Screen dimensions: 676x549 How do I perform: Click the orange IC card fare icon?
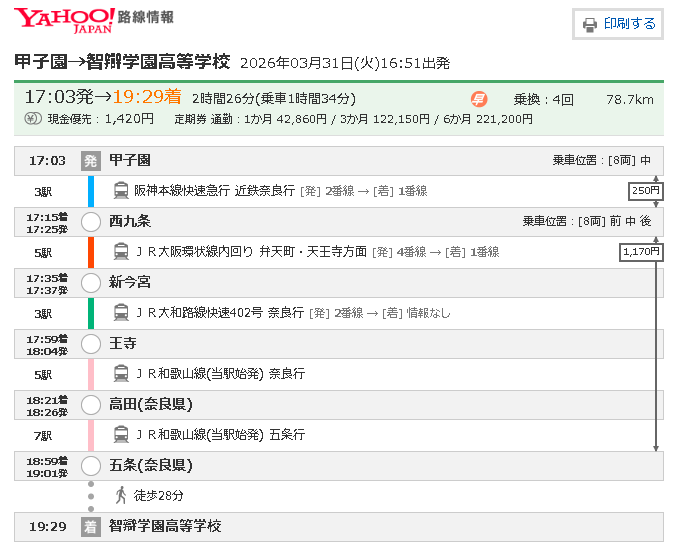[x=479, y=99]
